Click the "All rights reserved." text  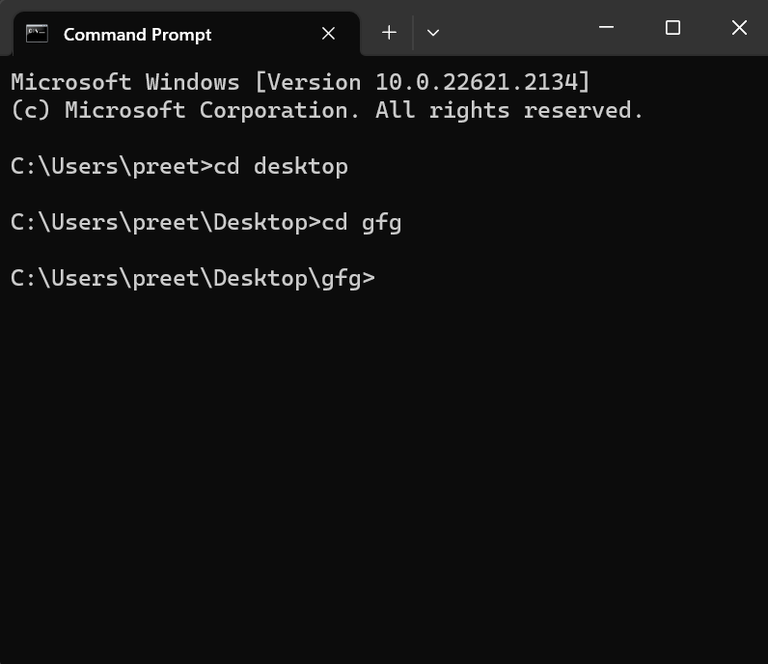click(509, 110)
